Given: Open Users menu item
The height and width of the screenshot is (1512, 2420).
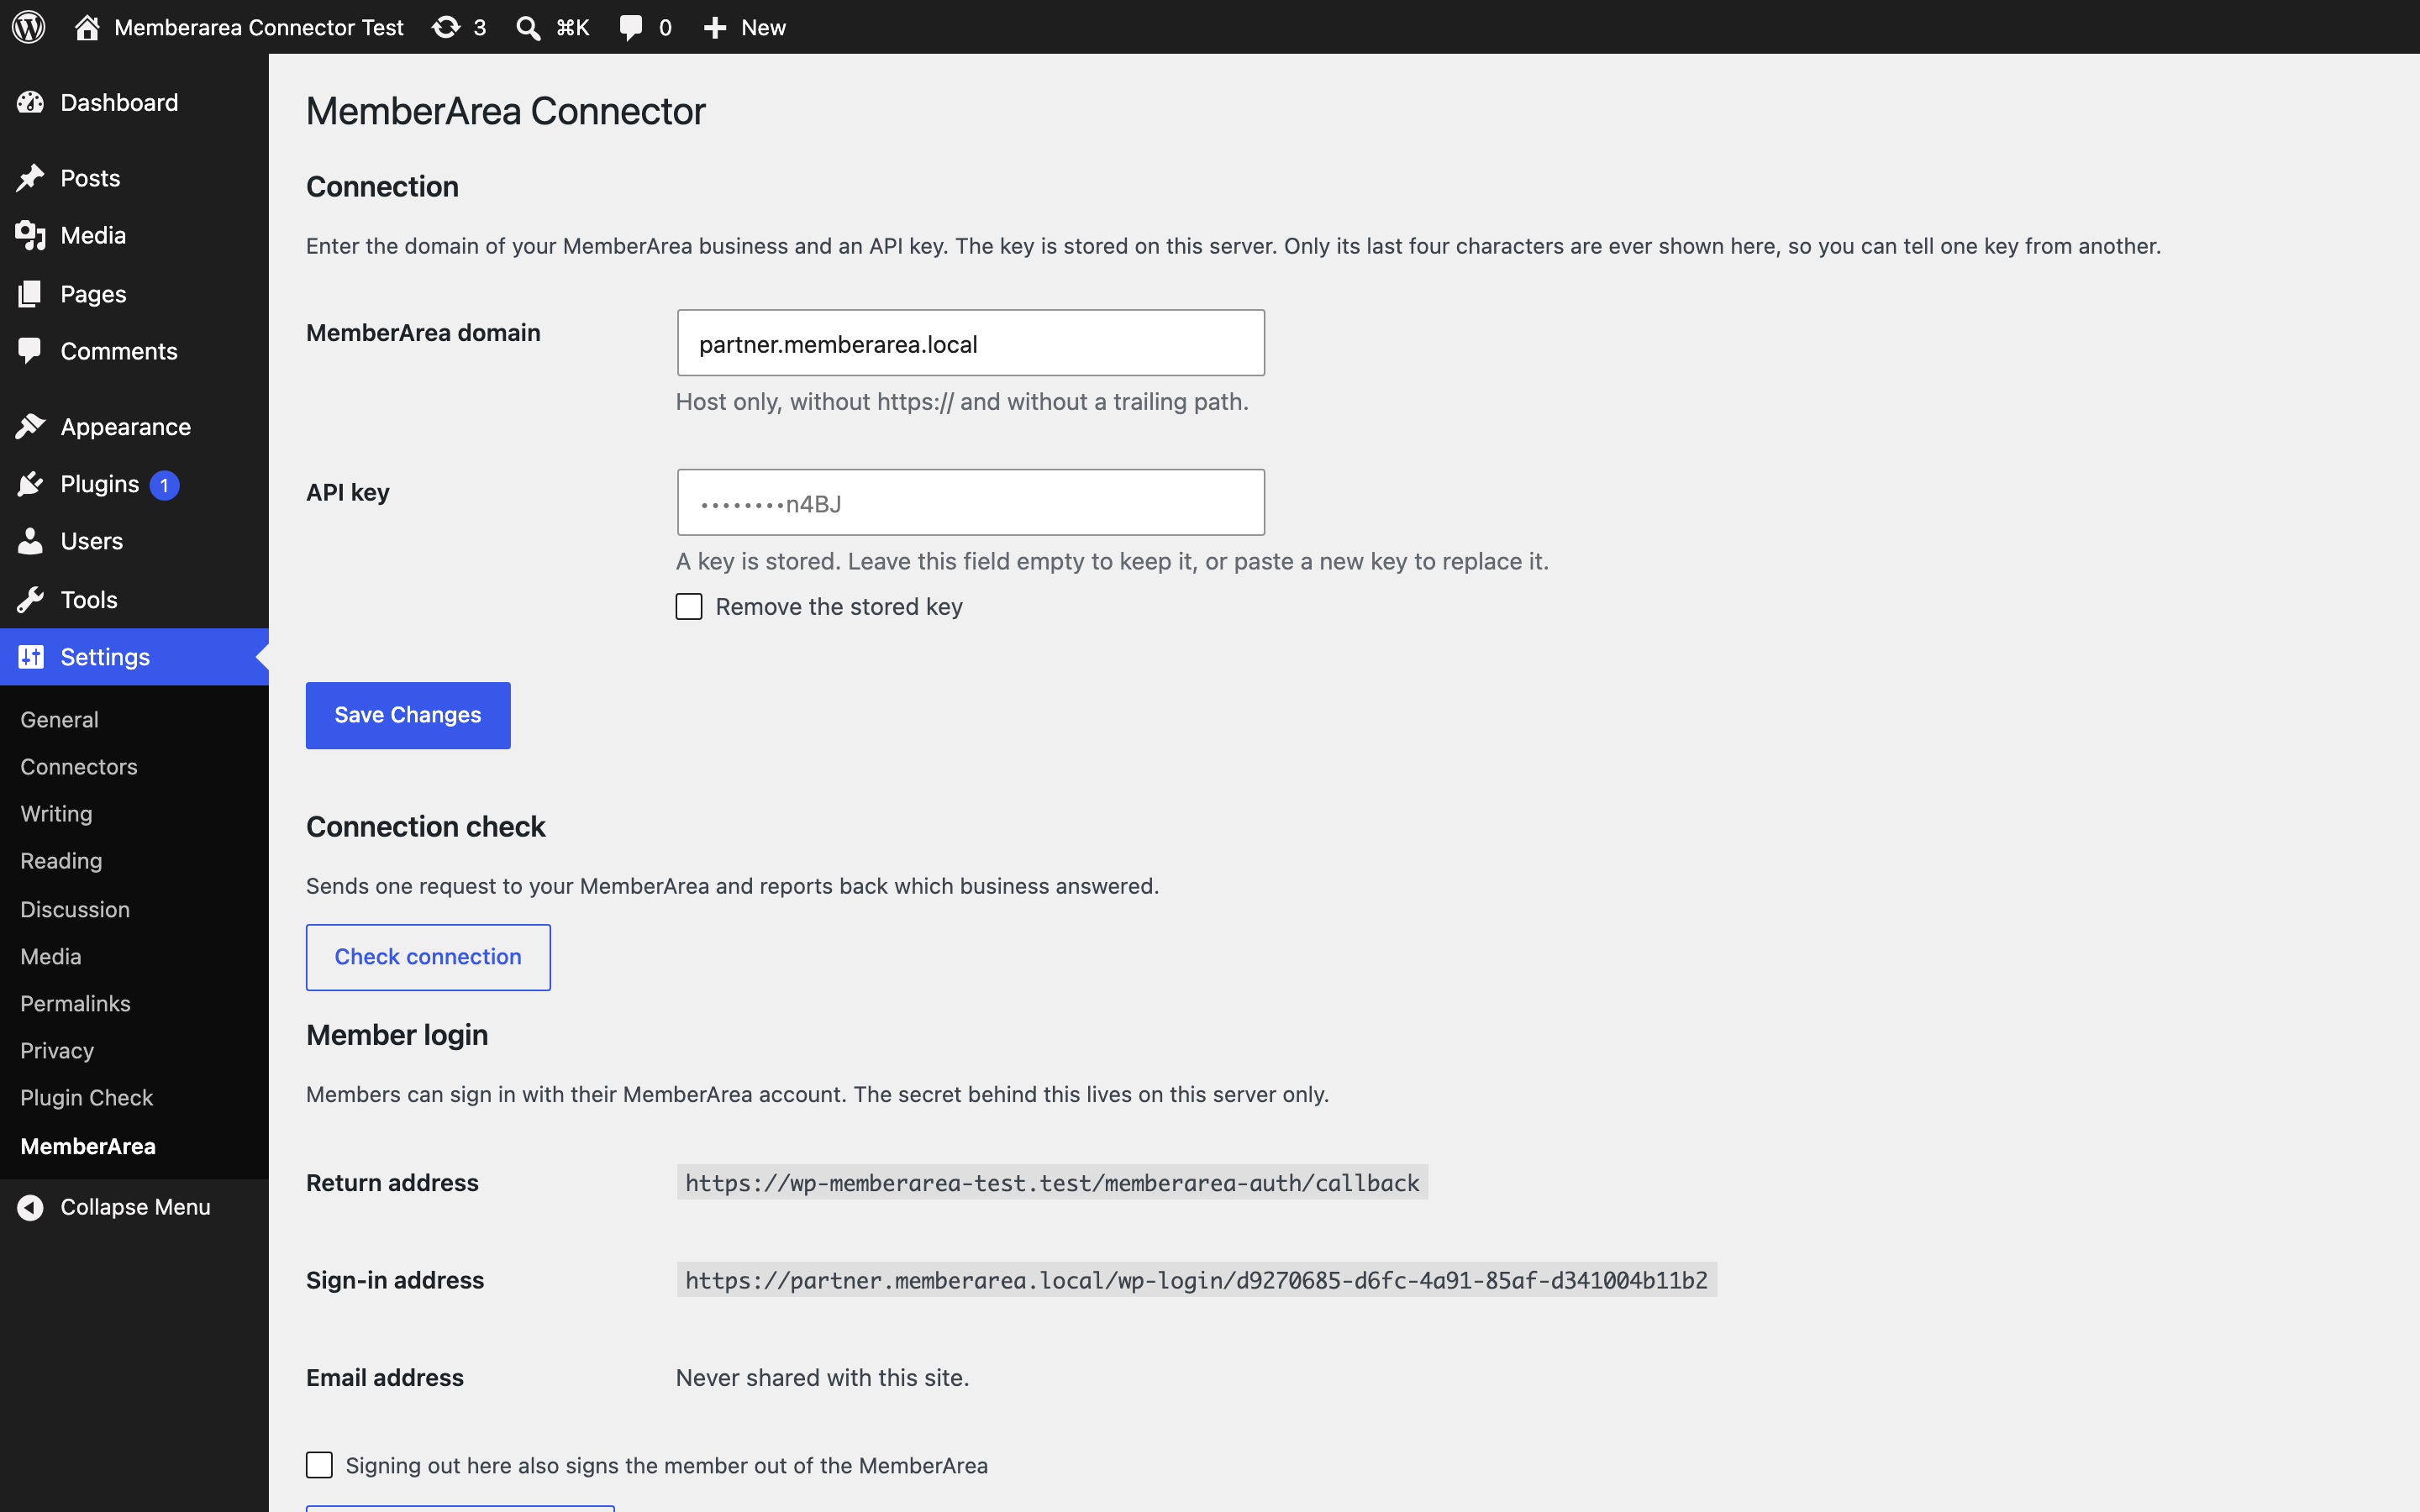Looking at the screenshot, I should 134,541.
